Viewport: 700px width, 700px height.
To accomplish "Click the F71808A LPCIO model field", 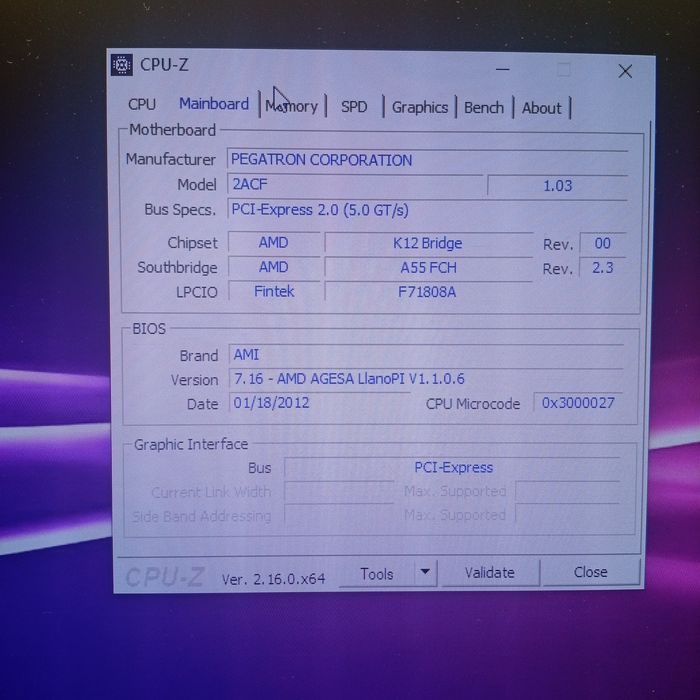I will pos(427,292).
